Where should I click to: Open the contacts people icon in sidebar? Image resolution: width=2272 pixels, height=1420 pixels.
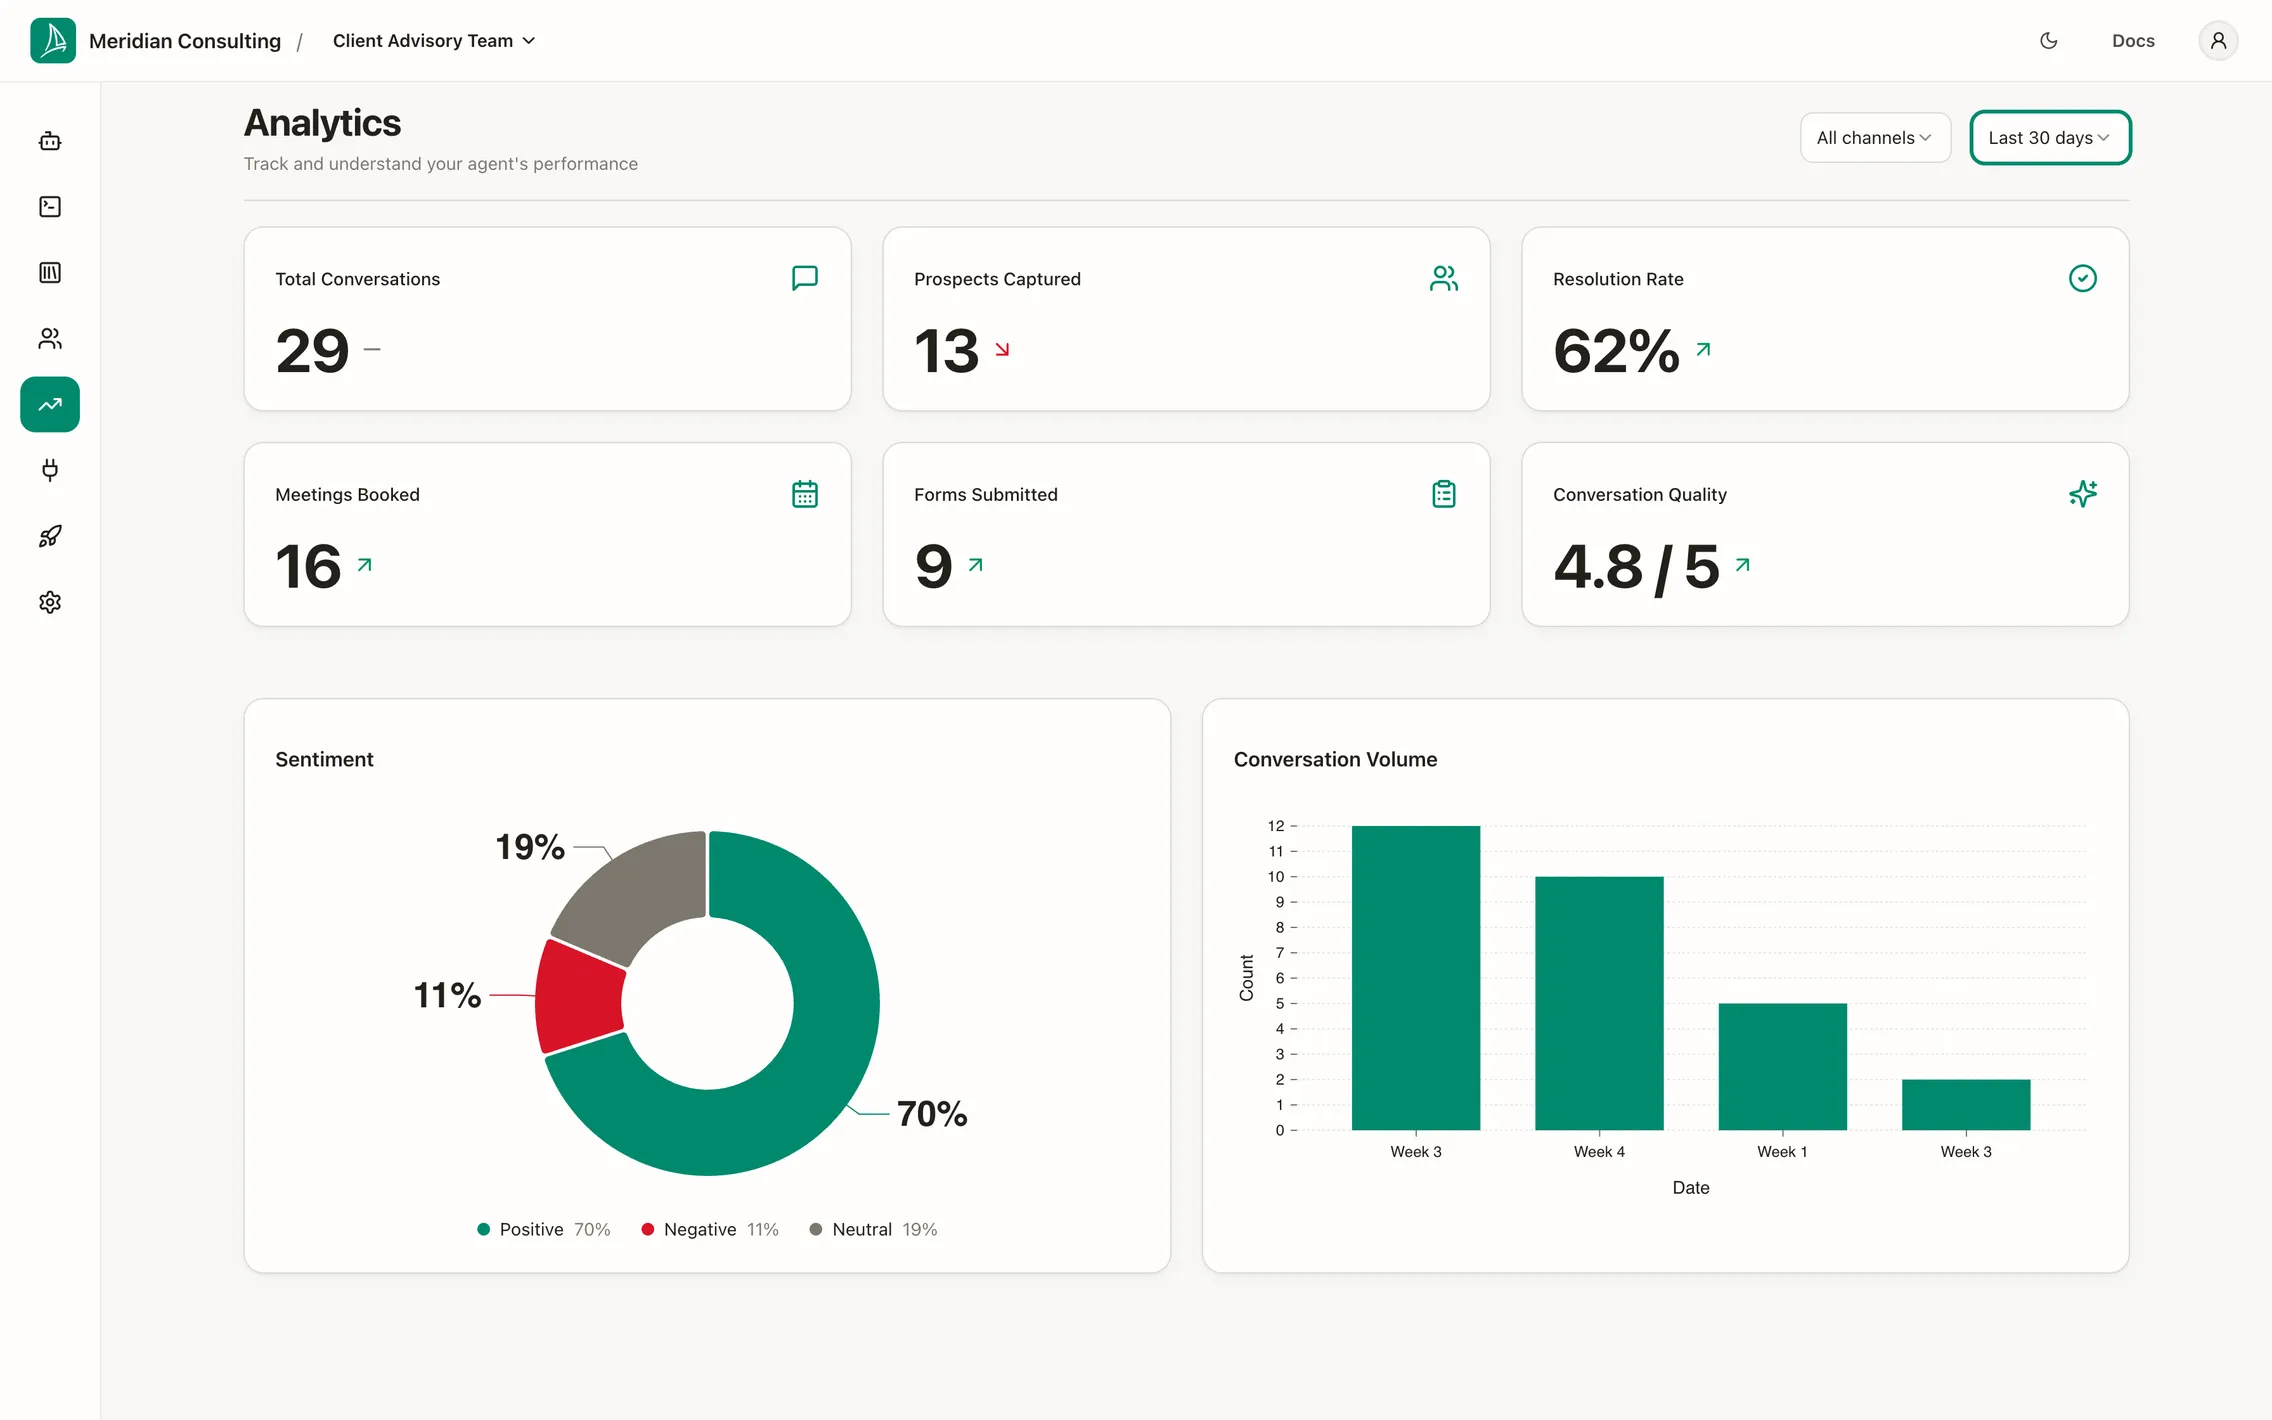click(50, 339)
